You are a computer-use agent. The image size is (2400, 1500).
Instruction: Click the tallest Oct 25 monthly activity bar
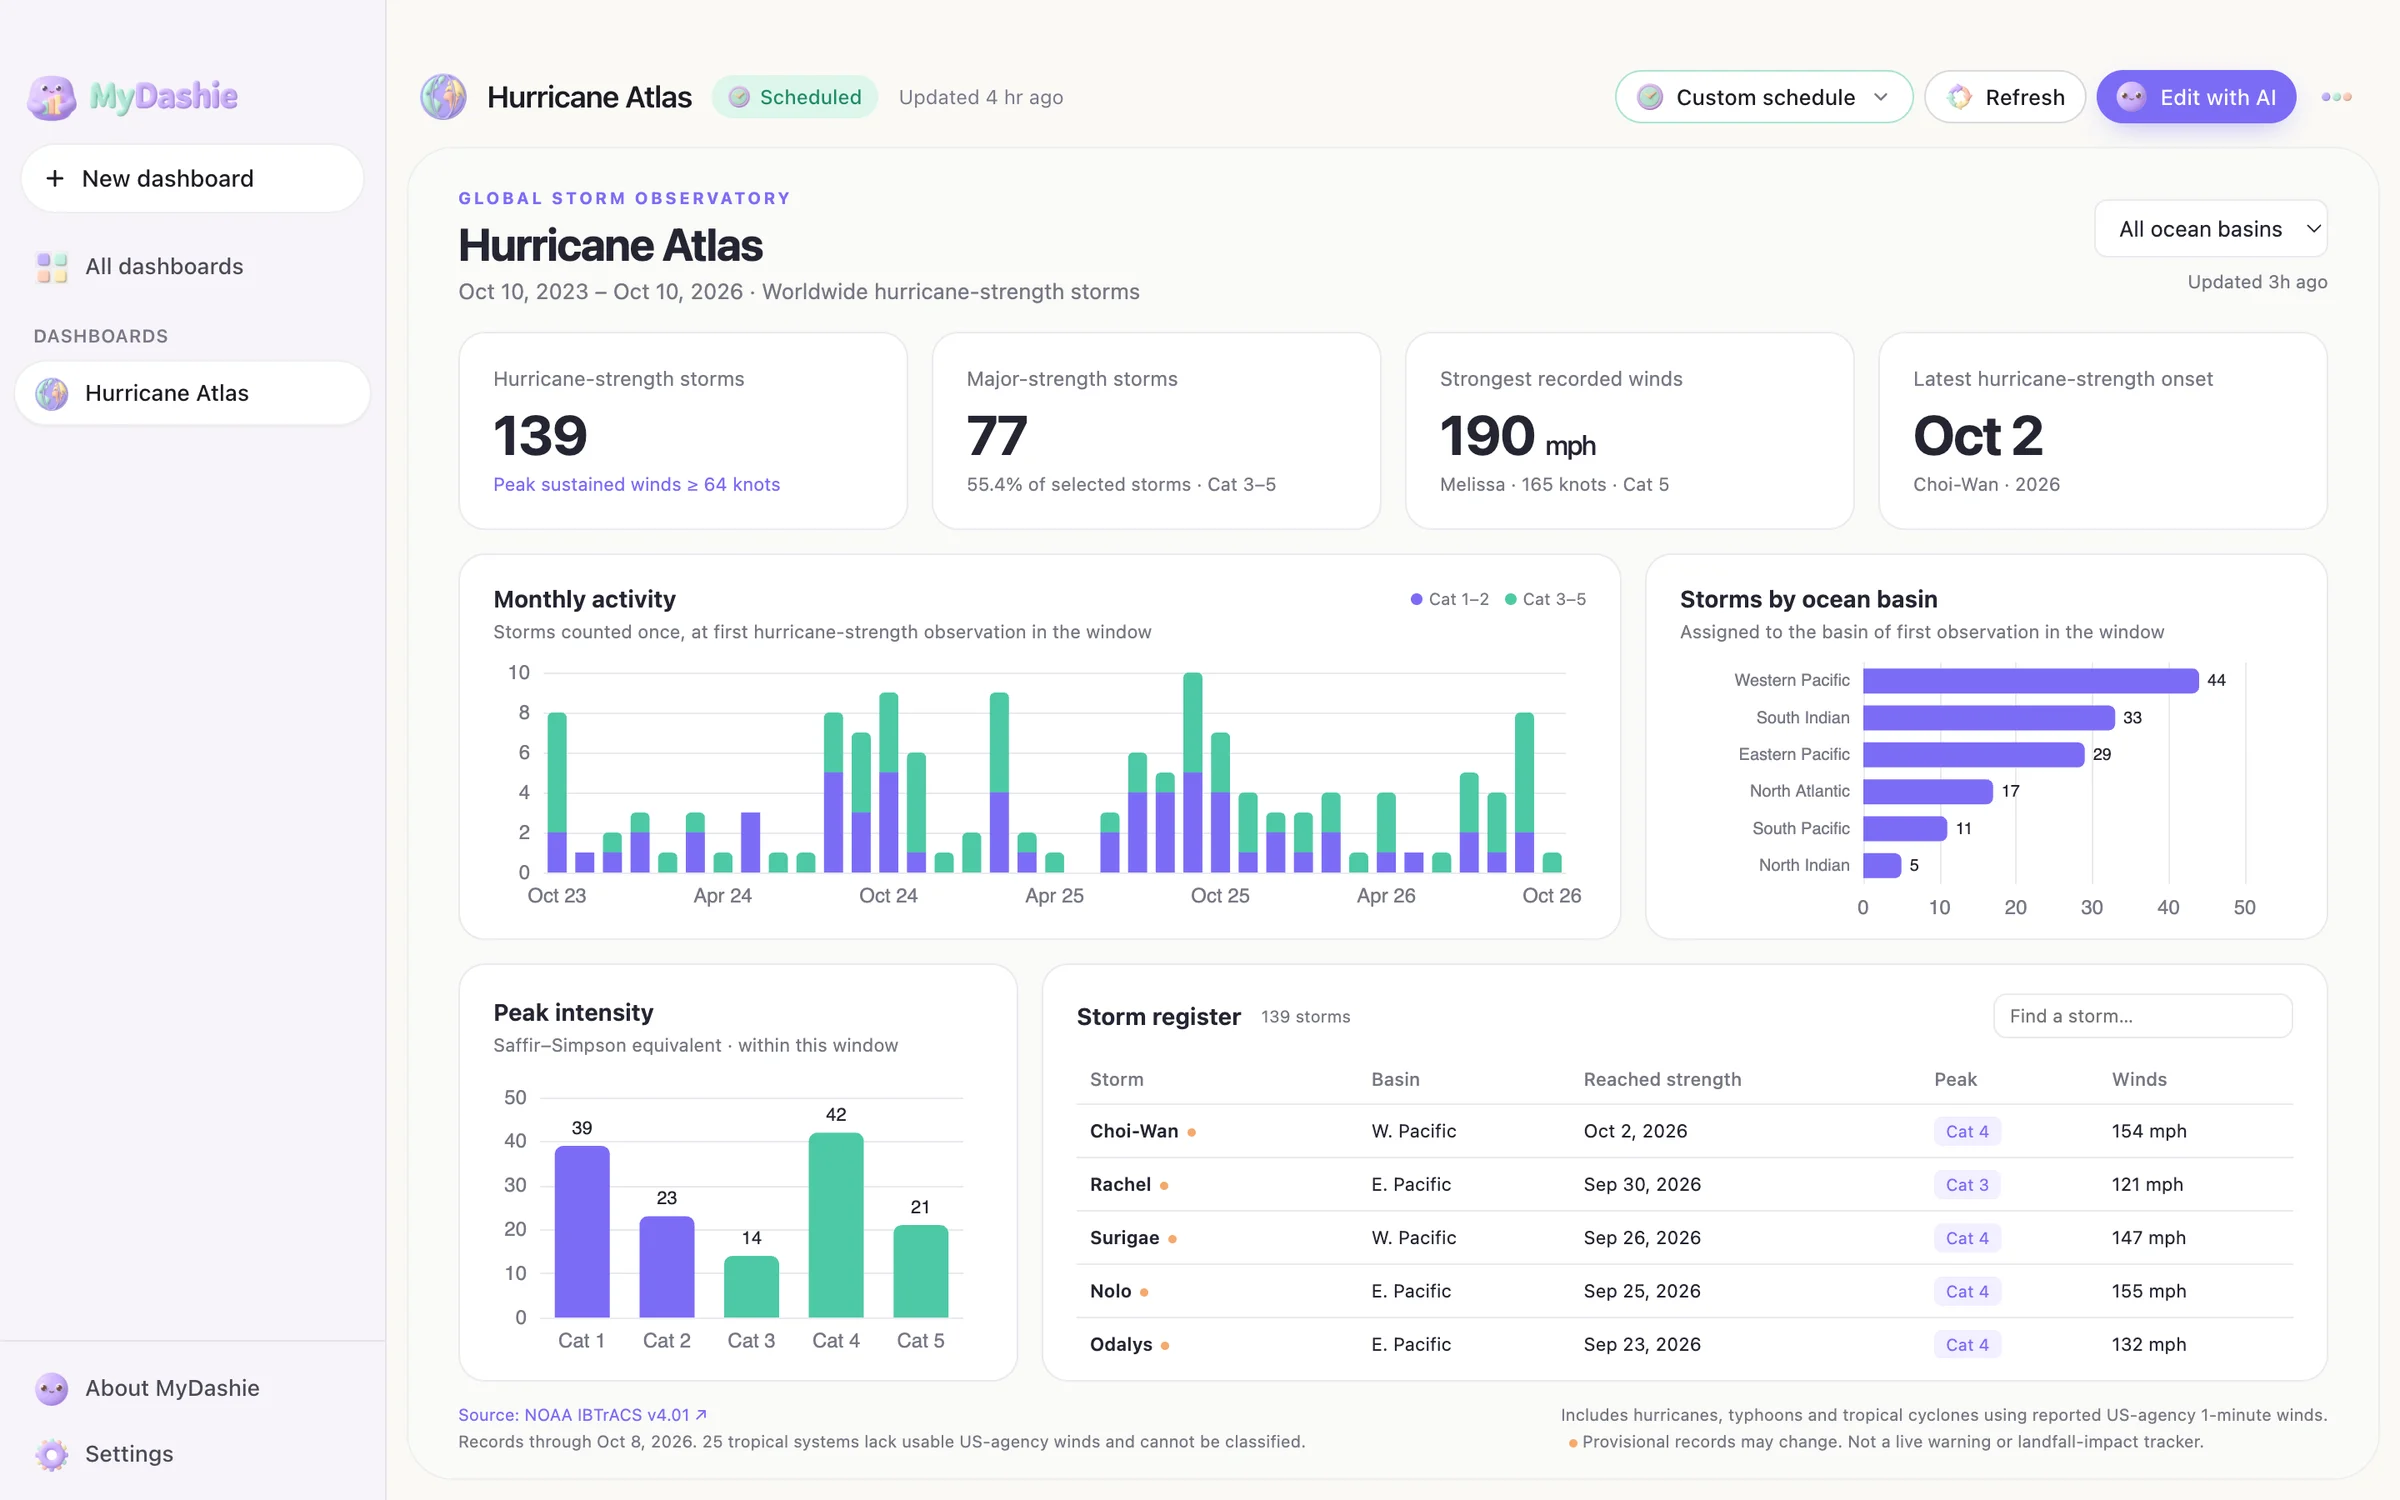click(x=1192, y=772)
